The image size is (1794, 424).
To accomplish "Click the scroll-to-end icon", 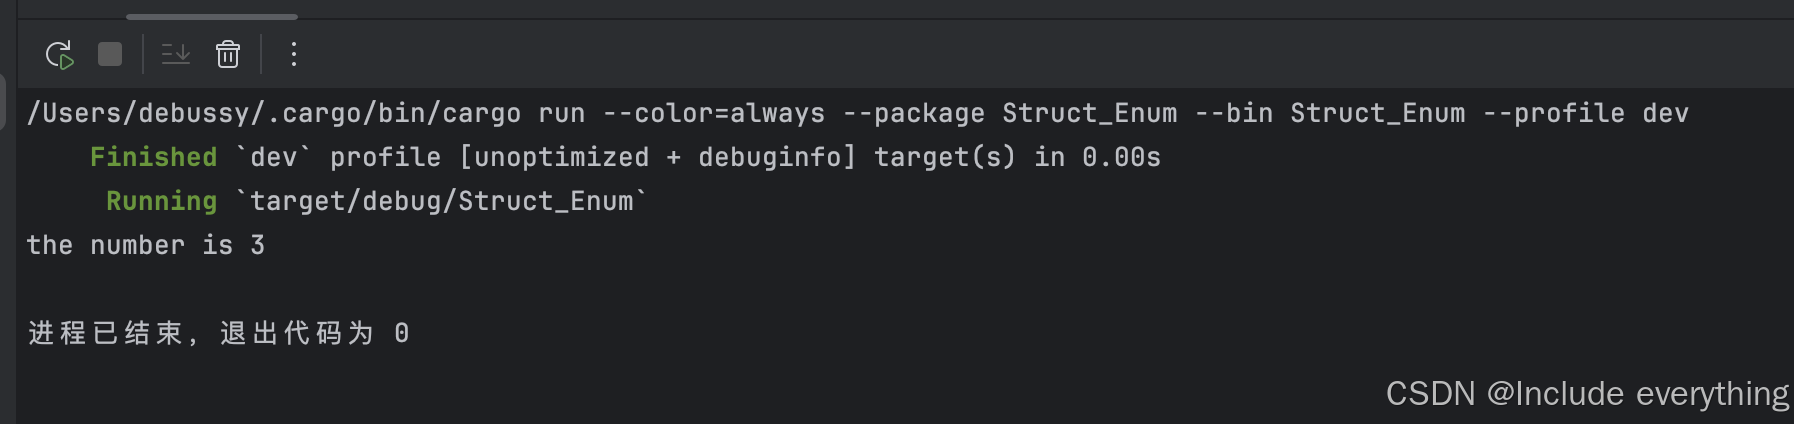I will pyautogui.click(x=176, y=54).
